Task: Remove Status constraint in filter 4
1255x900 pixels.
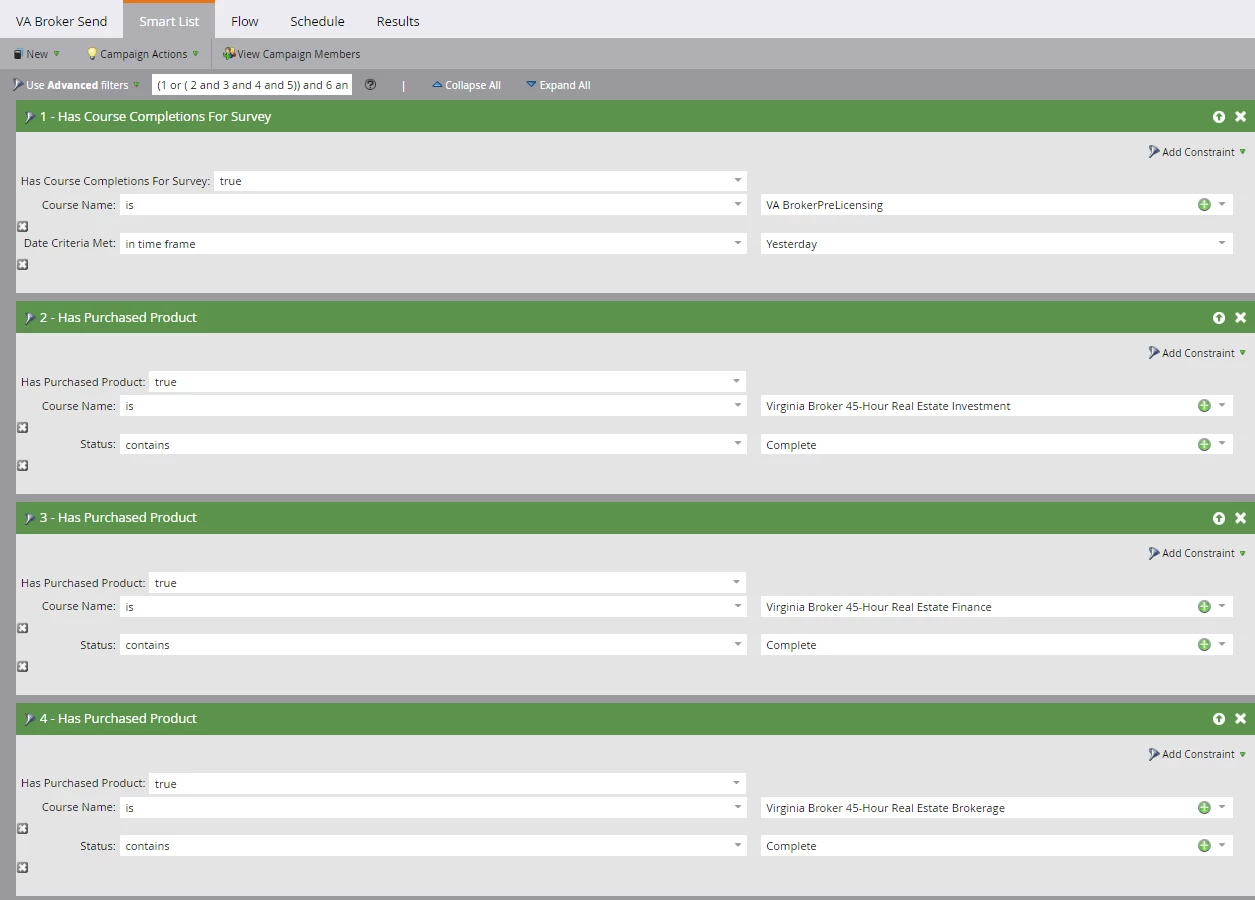Action: (x=23, y=868)
